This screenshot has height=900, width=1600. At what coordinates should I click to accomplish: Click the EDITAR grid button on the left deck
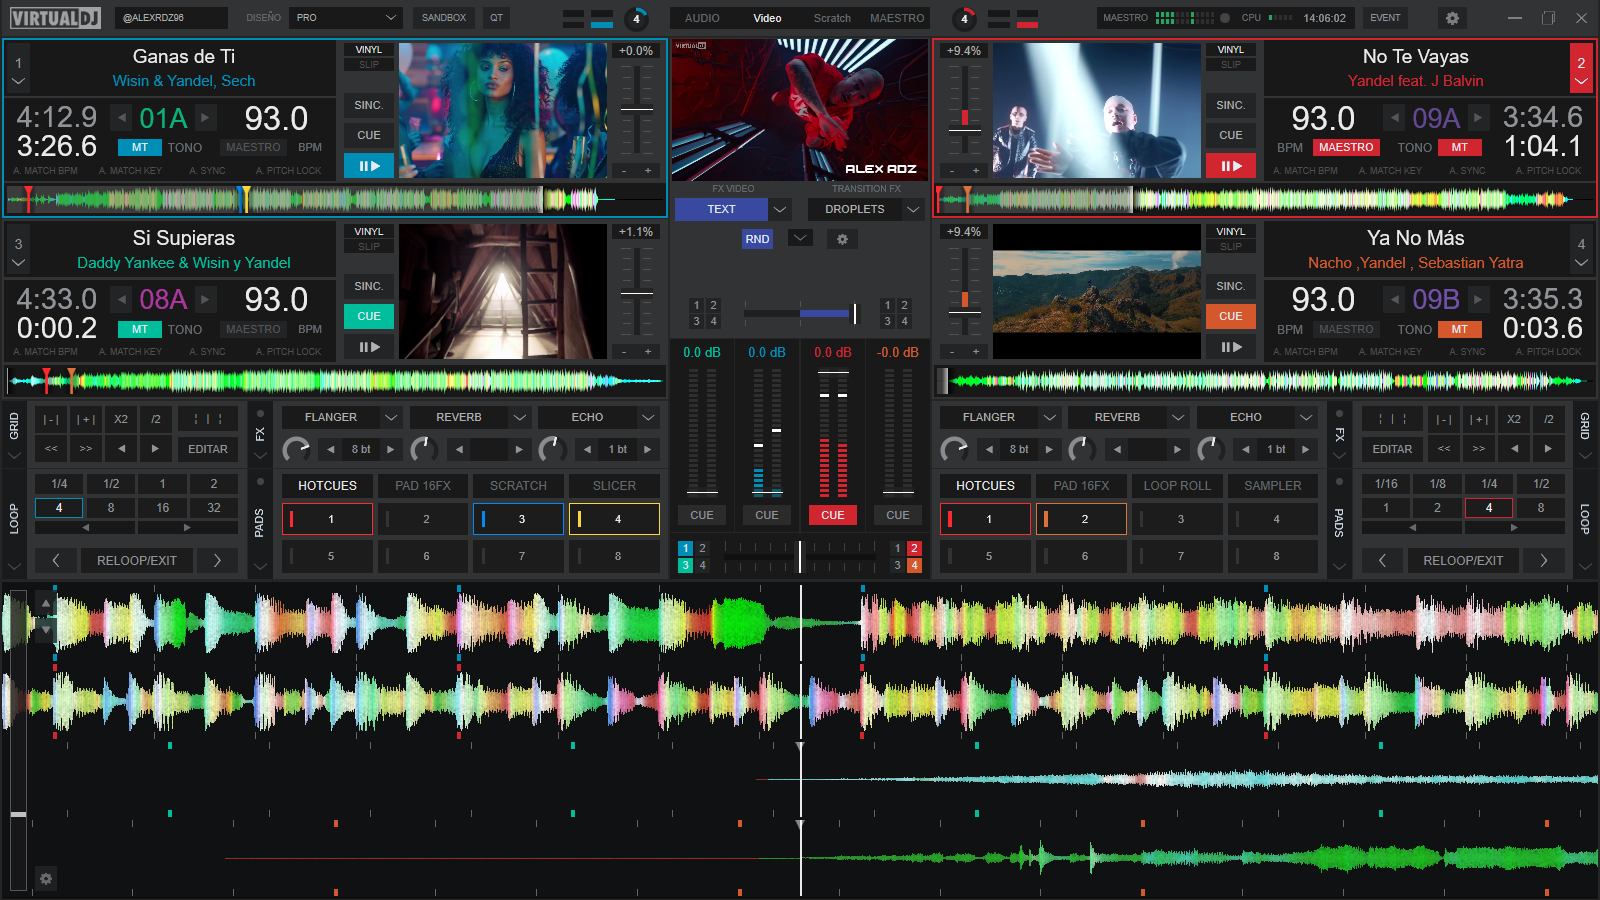[208, 449]
